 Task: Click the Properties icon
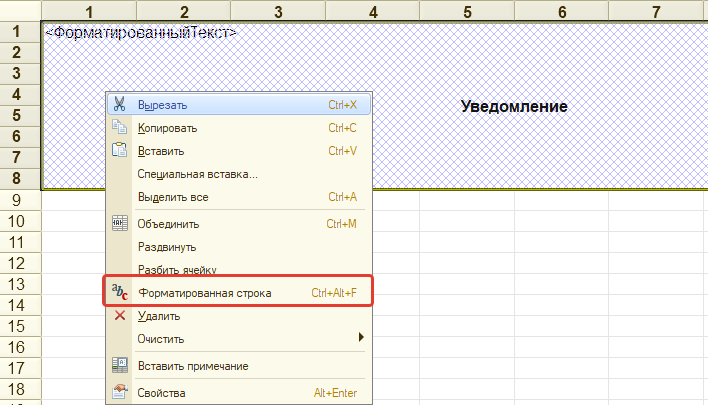point(120,392)
